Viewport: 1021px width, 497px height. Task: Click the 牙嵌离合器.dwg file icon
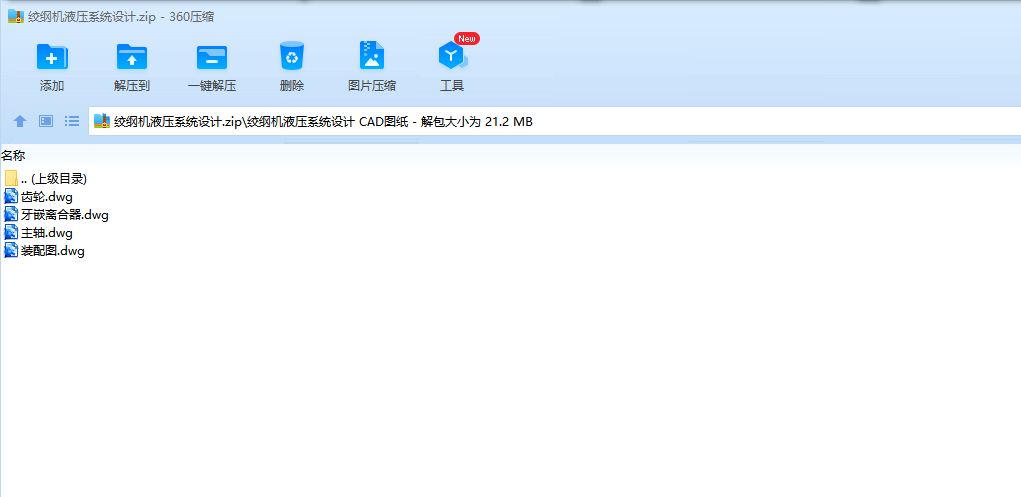[x=11, y=214]
